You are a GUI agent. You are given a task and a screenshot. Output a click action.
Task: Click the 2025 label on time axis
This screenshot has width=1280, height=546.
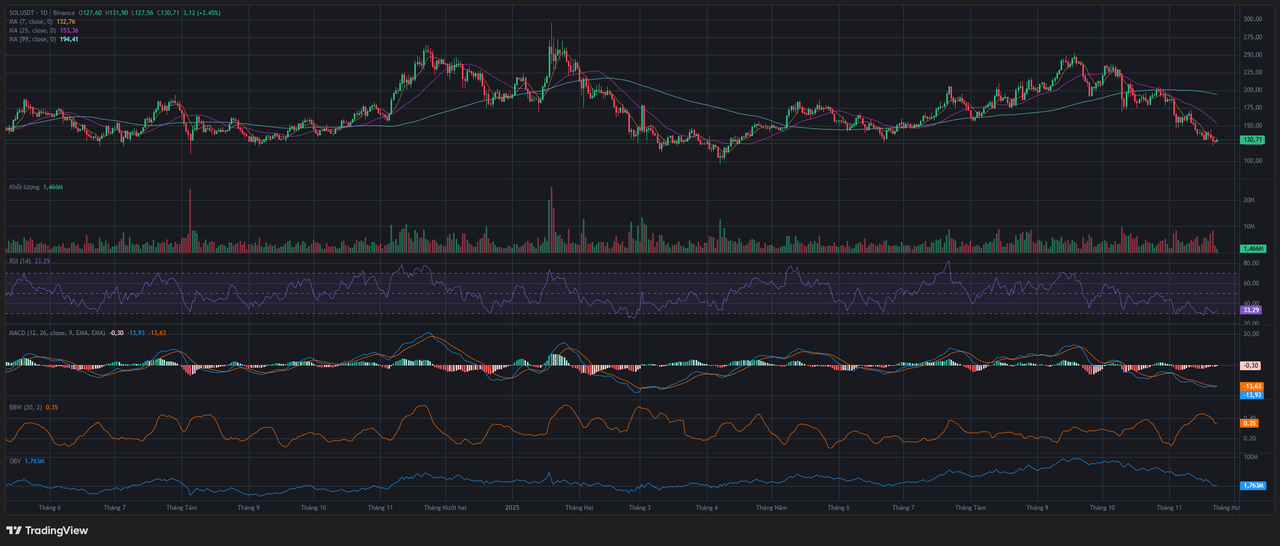(x=512, y=508)
